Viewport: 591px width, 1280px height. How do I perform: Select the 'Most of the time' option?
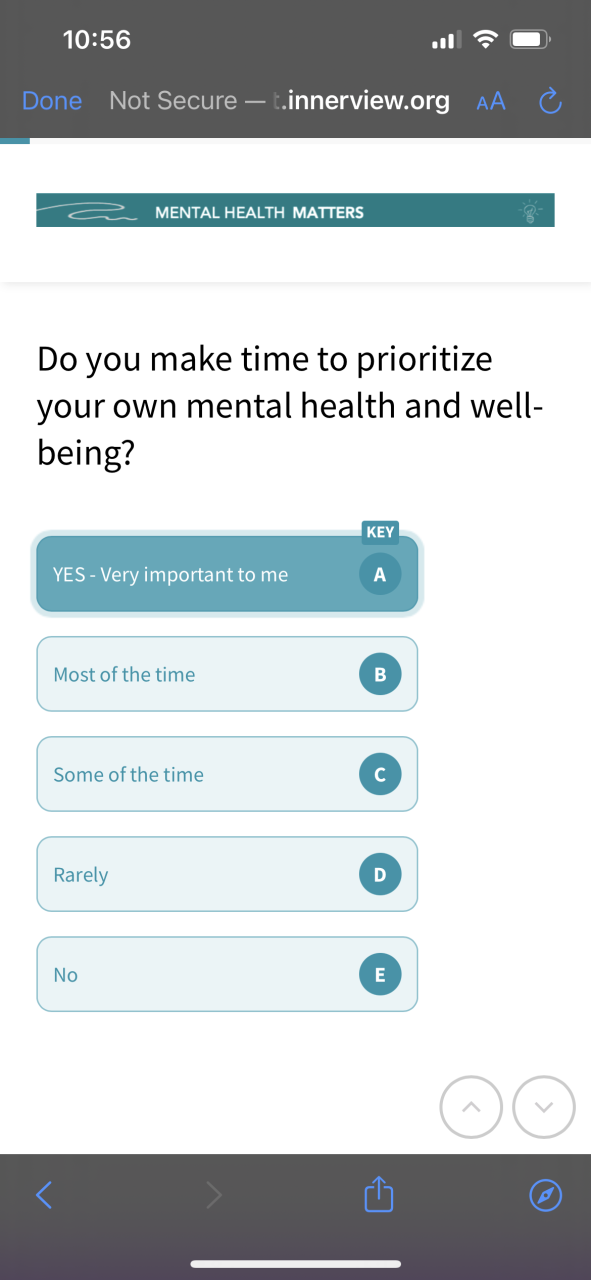point(227,674)
